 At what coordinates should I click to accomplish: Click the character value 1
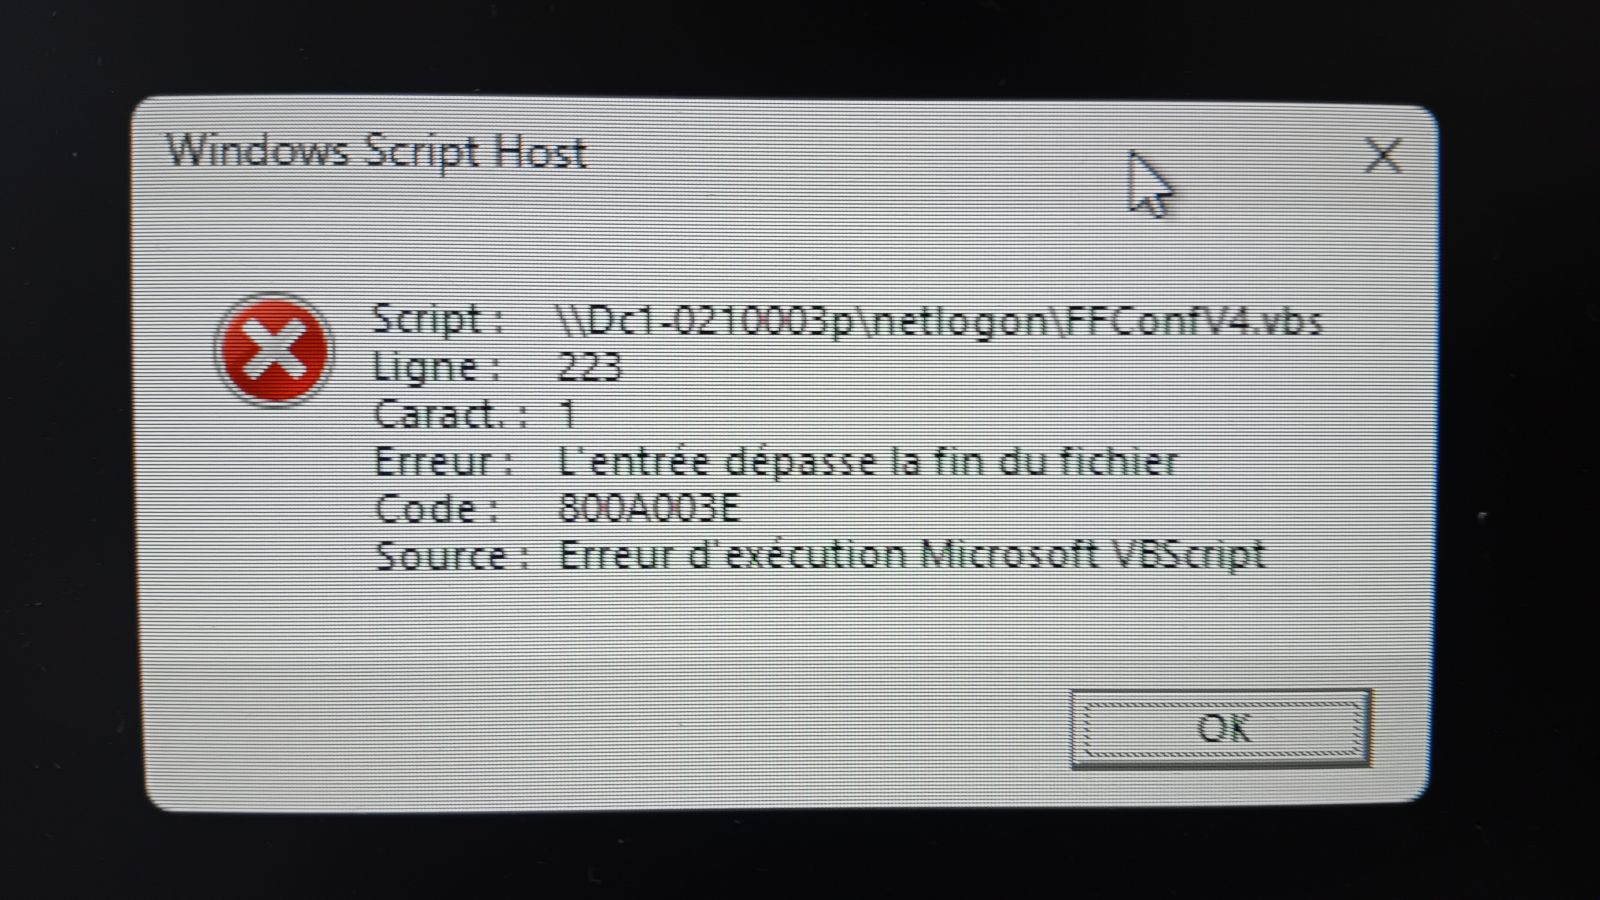tap(567, 414)
